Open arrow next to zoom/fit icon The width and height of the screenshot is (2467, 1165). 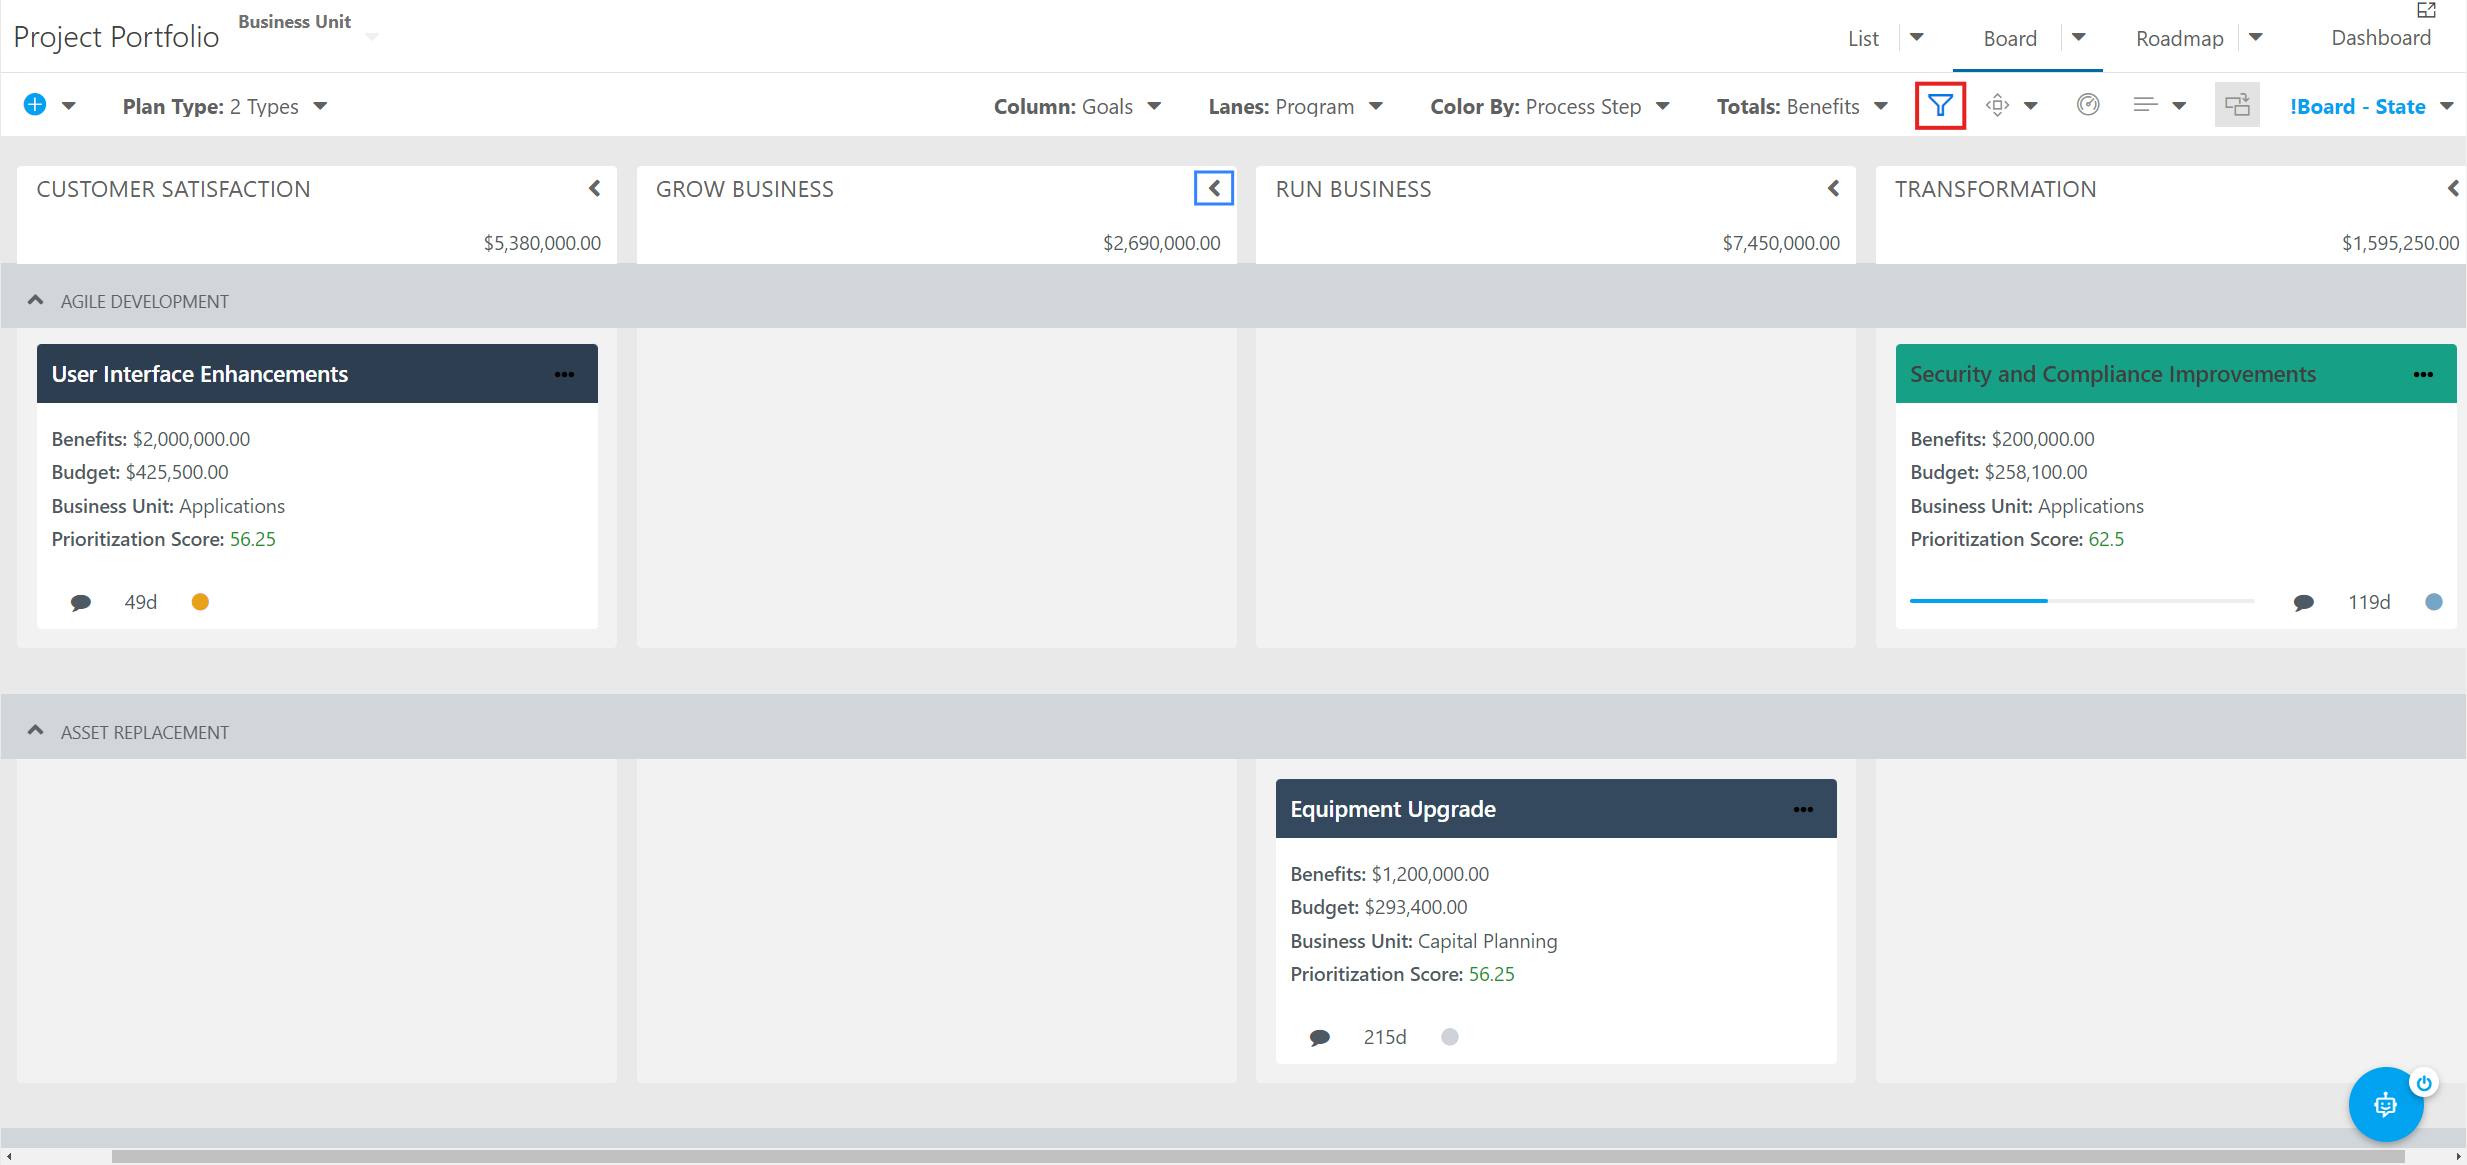click(x=2031, y=106)
